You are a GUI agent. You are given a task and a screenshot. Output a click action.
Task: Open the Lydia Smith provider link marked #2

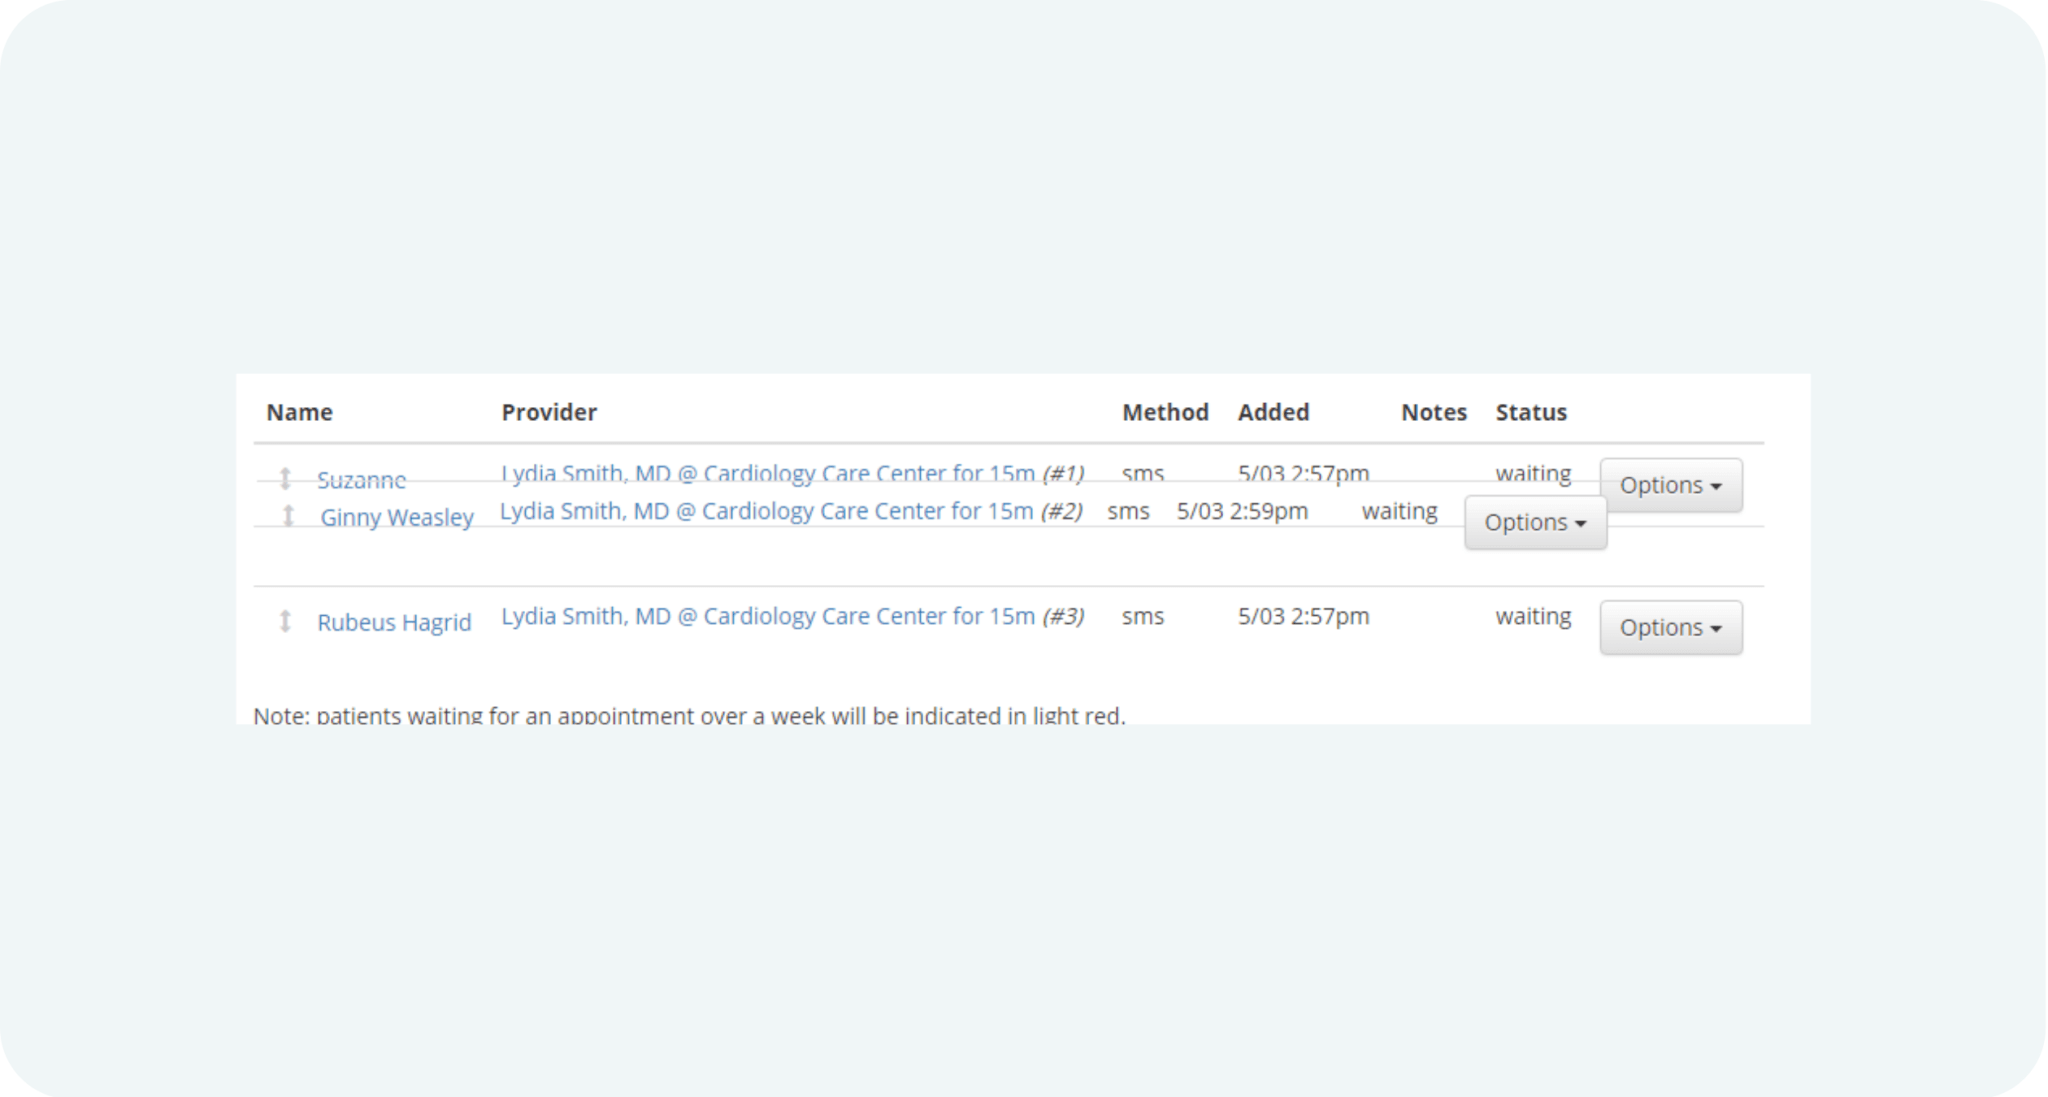pos(766,511)
